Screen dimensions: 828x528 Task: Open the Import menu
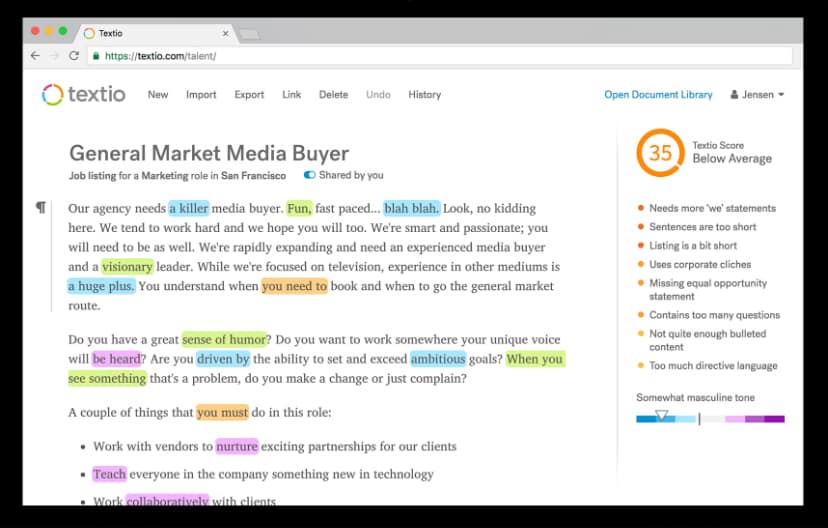tap(201, 95)
